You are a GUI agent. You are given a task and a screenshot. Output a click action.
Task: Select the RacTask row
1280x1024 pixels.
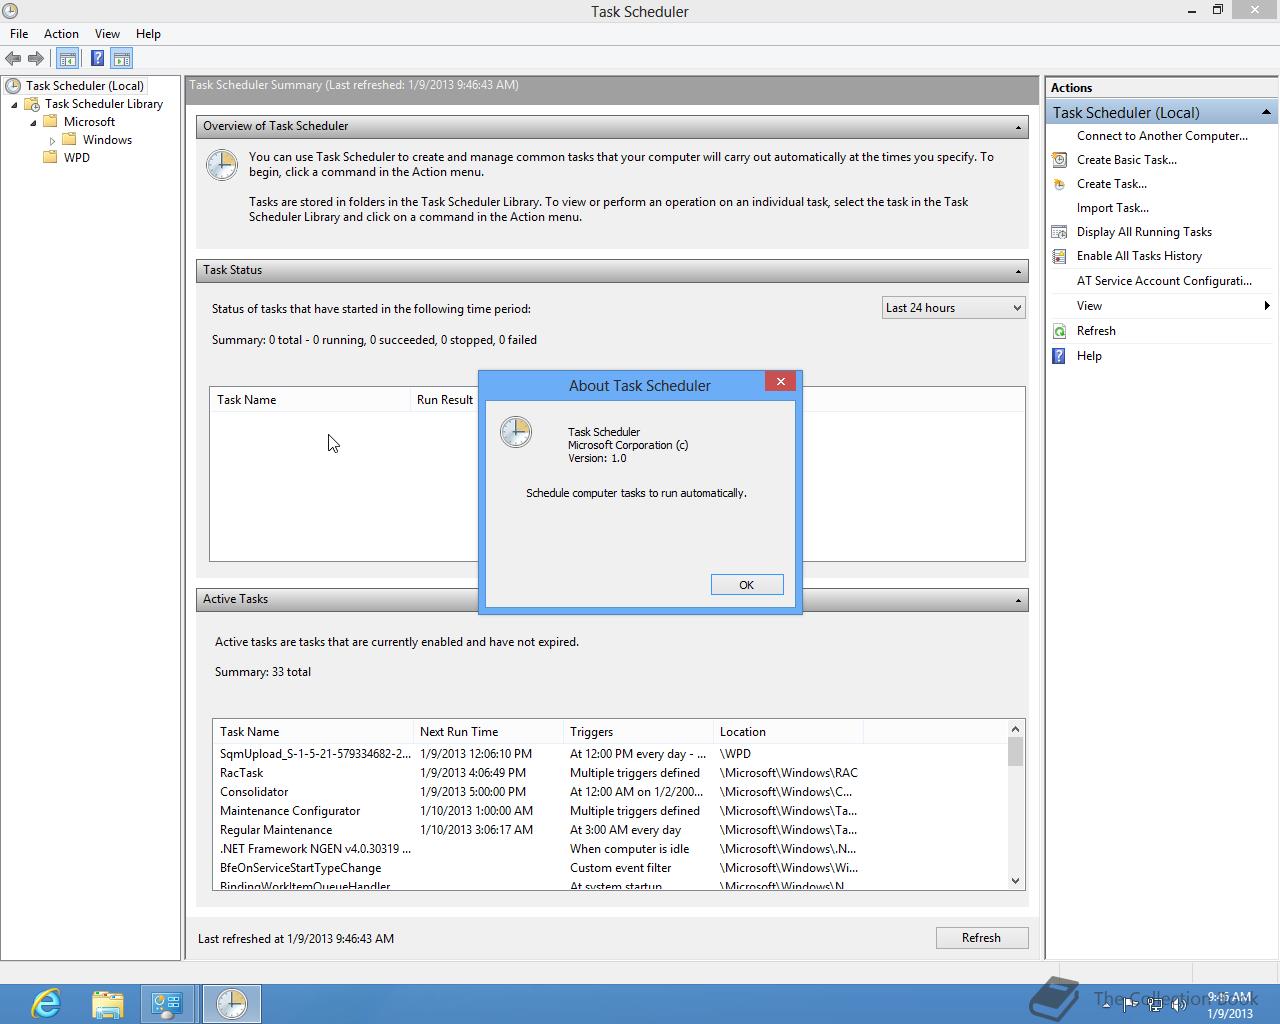[610, 773]
